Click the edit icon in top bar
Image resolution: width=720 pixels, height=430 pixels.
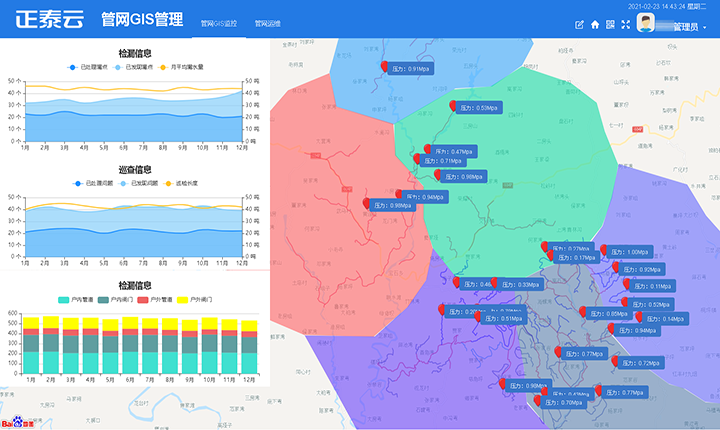coord(580,25)
